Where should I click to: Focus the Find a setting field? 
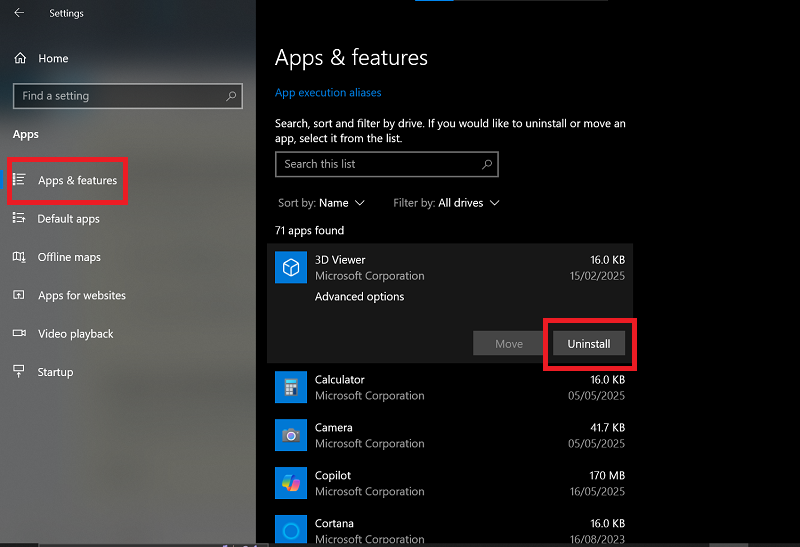coord(128,96)
